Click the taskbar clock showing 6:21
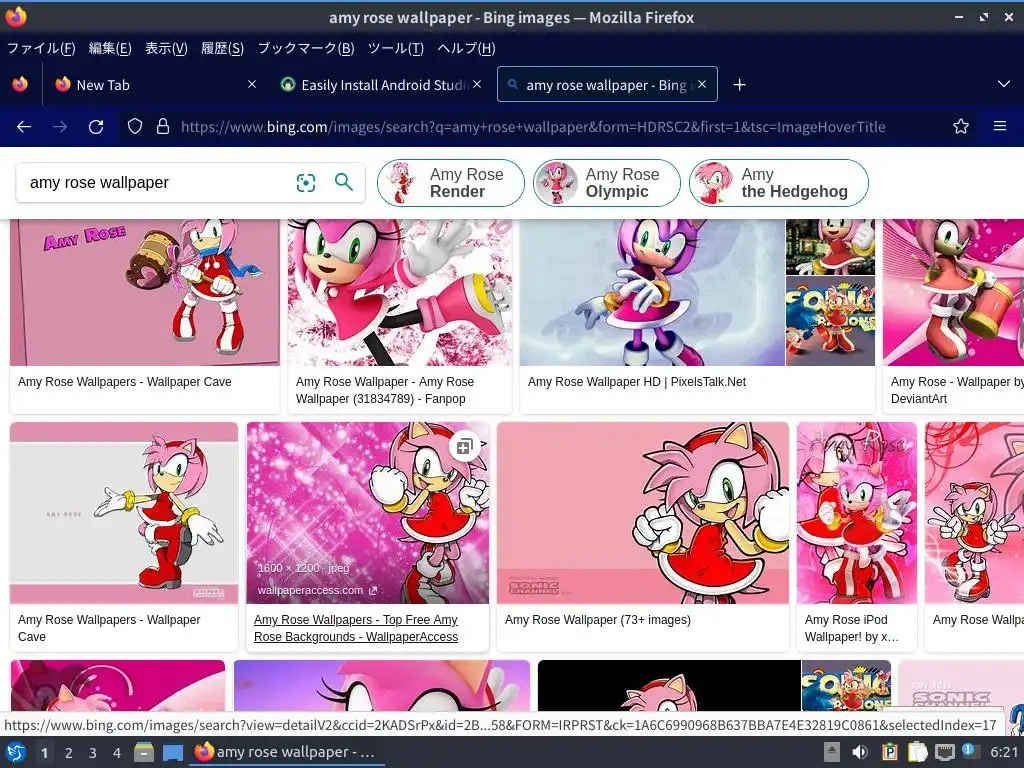 click(x=1004, y=752)
